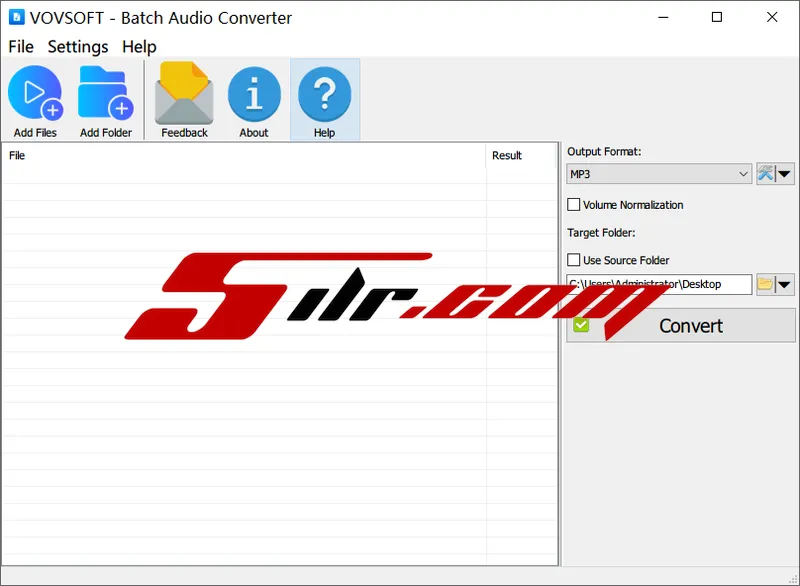
Task: Minimize the Batch Audio Converter window
Action: coord(663,17)
